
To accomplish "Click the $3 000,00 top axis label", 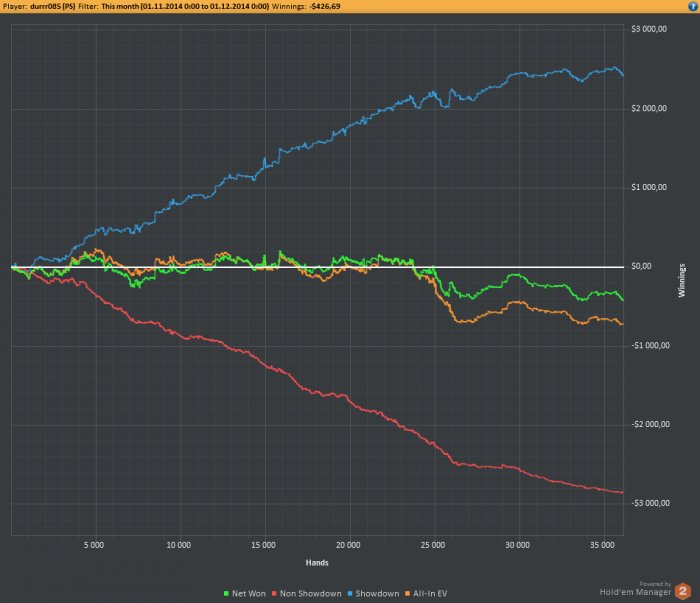I will click(649, 29).
